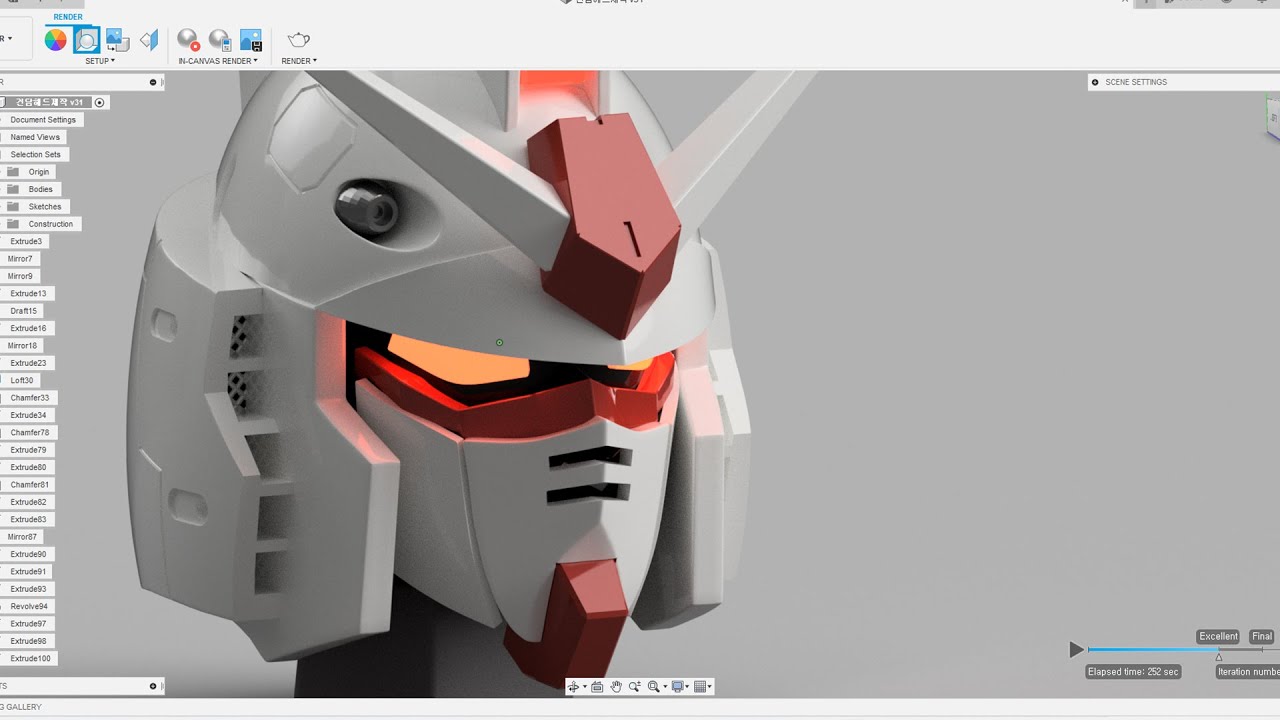Open Document Settings in the Browser
The height and width of the screenshot is (720, 1280).
click(x=43, y=120)
